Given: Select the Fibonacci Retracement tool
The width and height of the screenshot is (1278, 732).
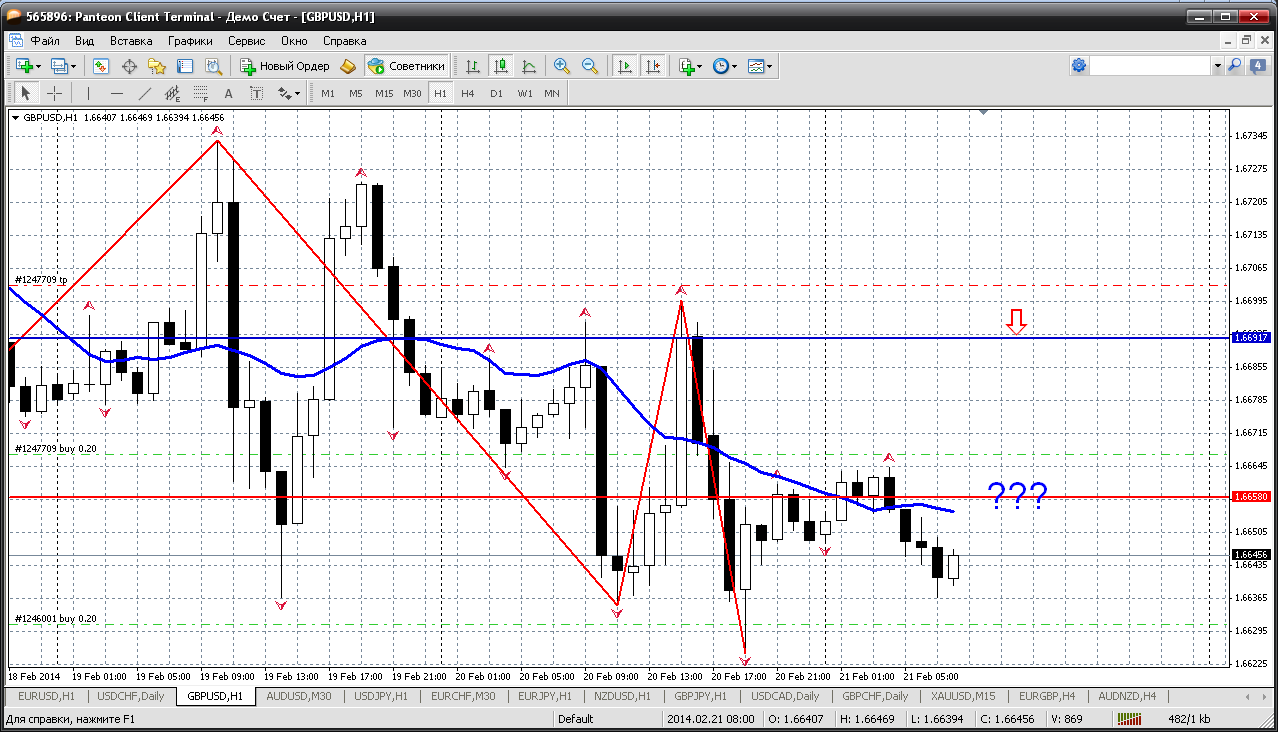Looking at the screenshot, I should [x=200, y=93].
